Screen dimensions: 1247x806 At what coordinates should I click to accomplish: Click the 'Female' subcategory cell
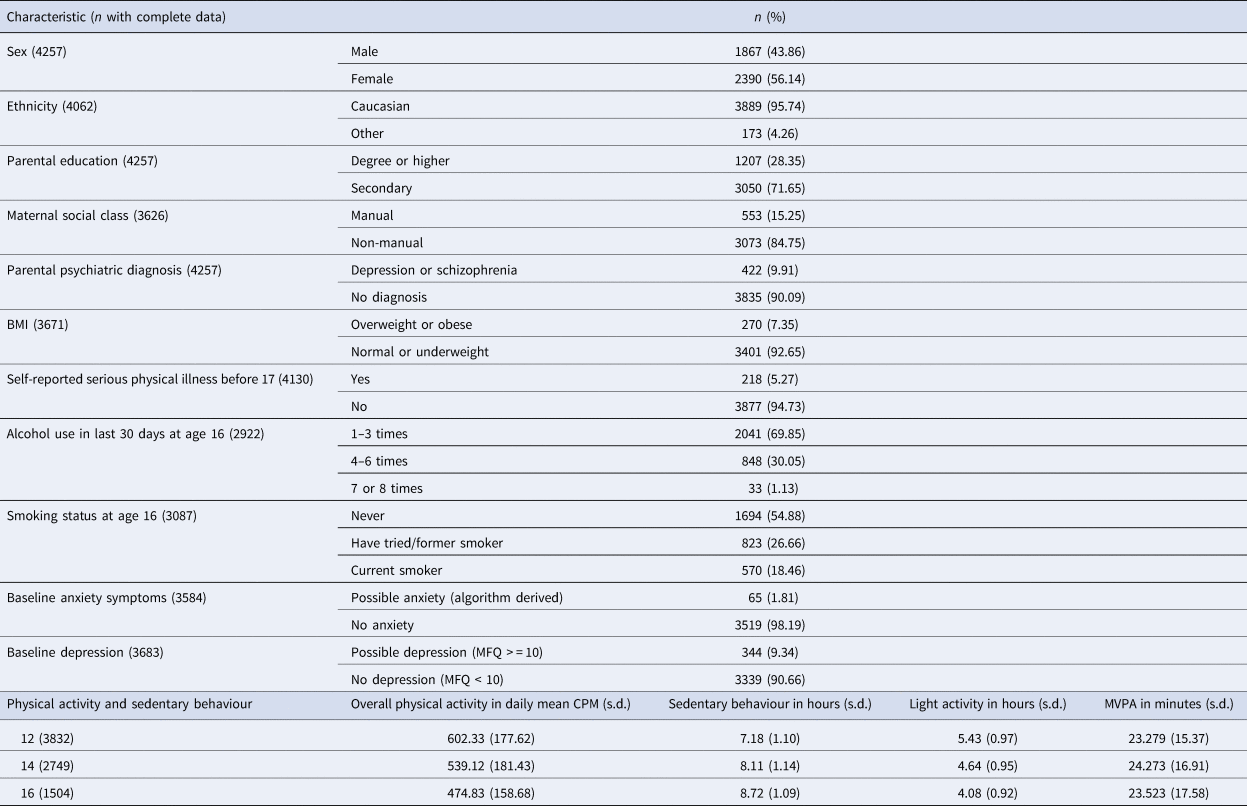372,78
